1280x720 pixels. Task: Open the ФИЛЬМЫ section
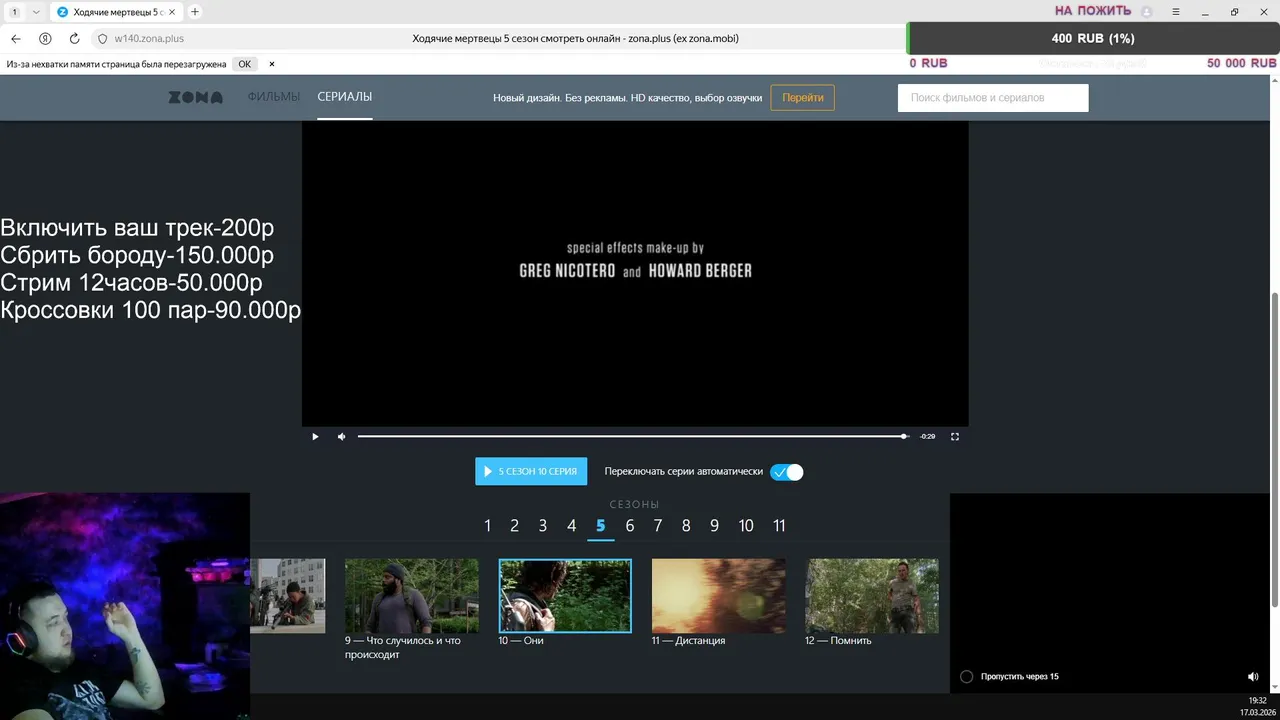click(x=274, y=97)
